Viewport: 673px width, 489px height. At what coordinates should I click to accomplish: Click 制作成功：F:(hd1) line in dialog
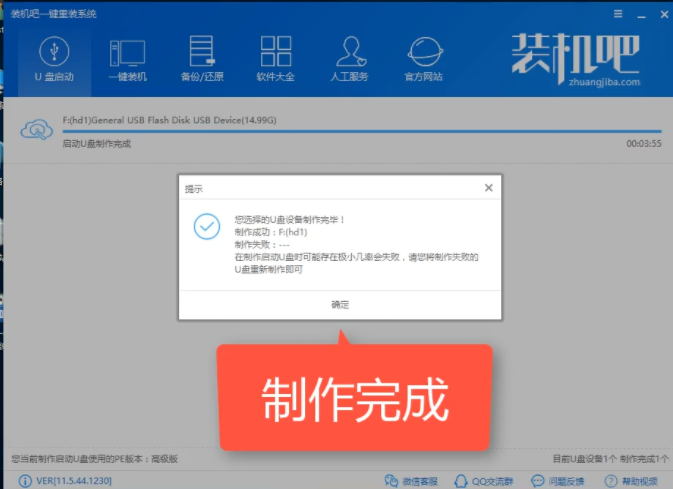click(x=271, y=232)
